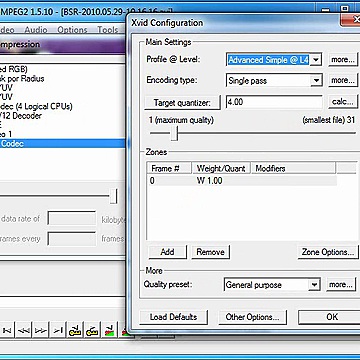The height and width of the screenshot is (360, 360).
Task: Open the Tools menu
Action: pos(107,30)
